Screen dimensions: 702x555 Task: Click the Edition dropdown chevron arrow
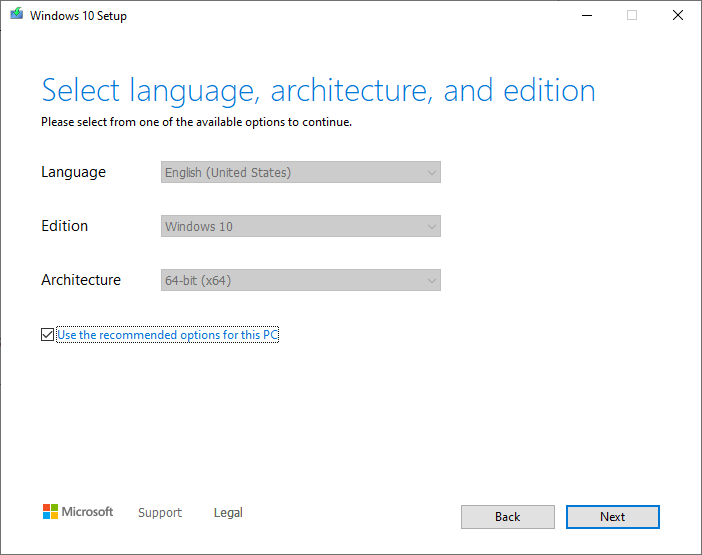coord(432,227)
